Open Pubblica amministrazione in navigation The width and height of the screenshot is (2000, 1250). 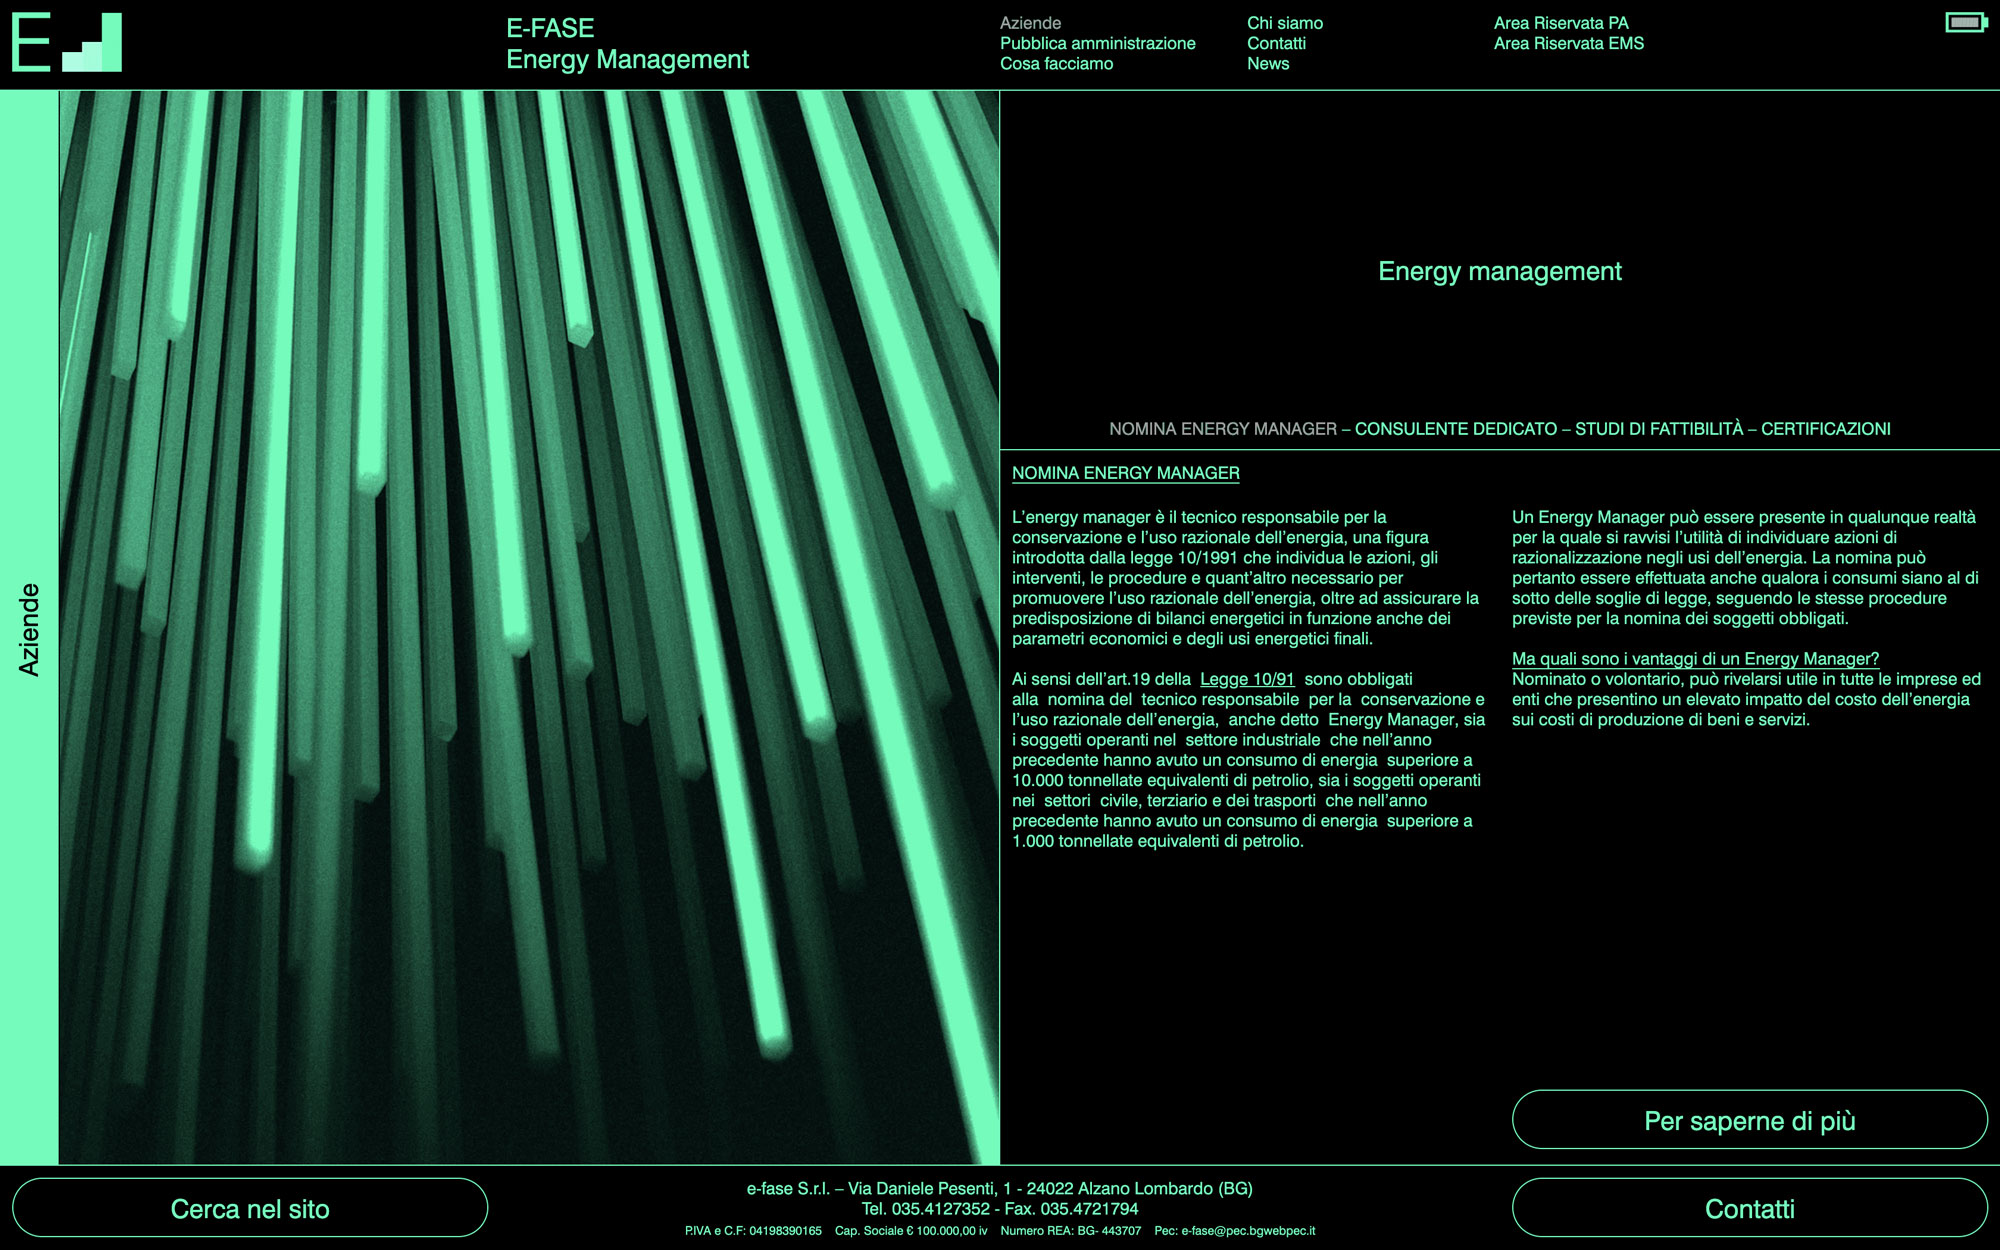pyautogui.click(x=1097, y=43)
